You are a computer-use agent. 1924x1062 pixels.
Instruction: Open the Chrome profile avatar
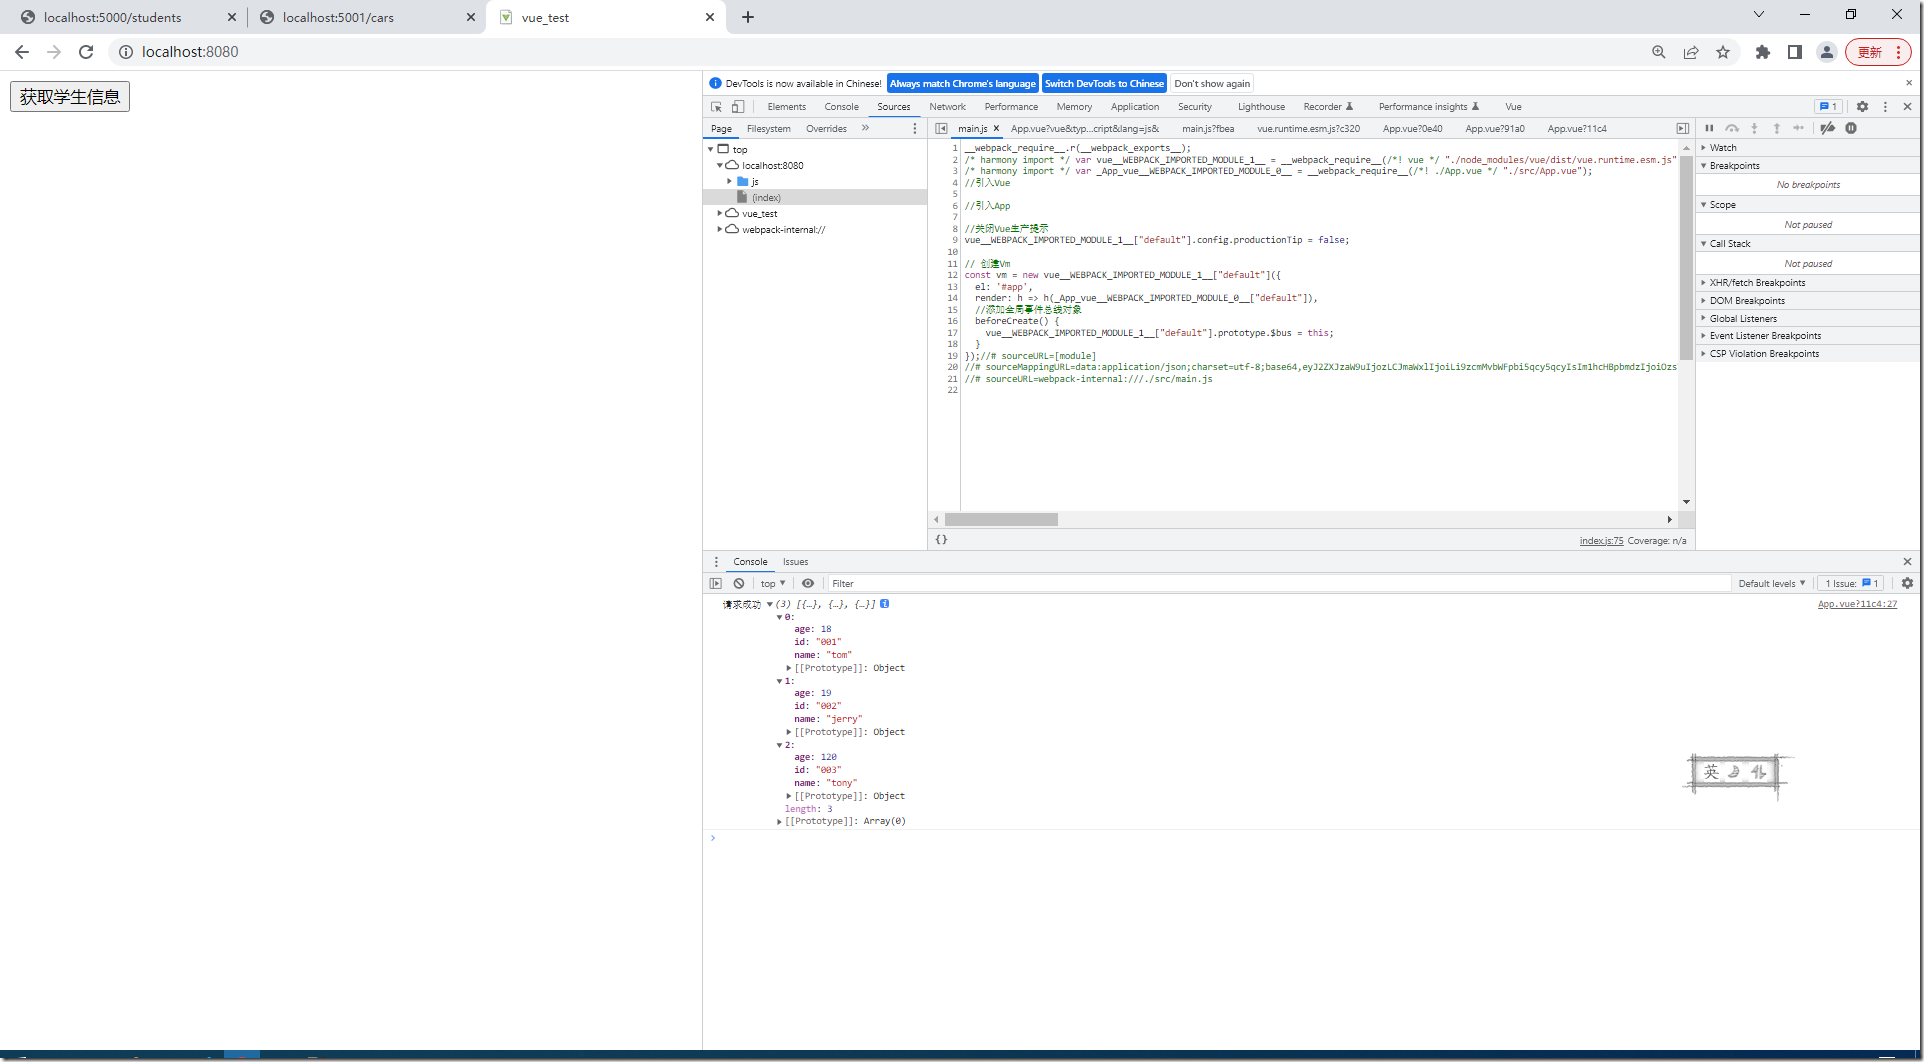coord(1827,52)
